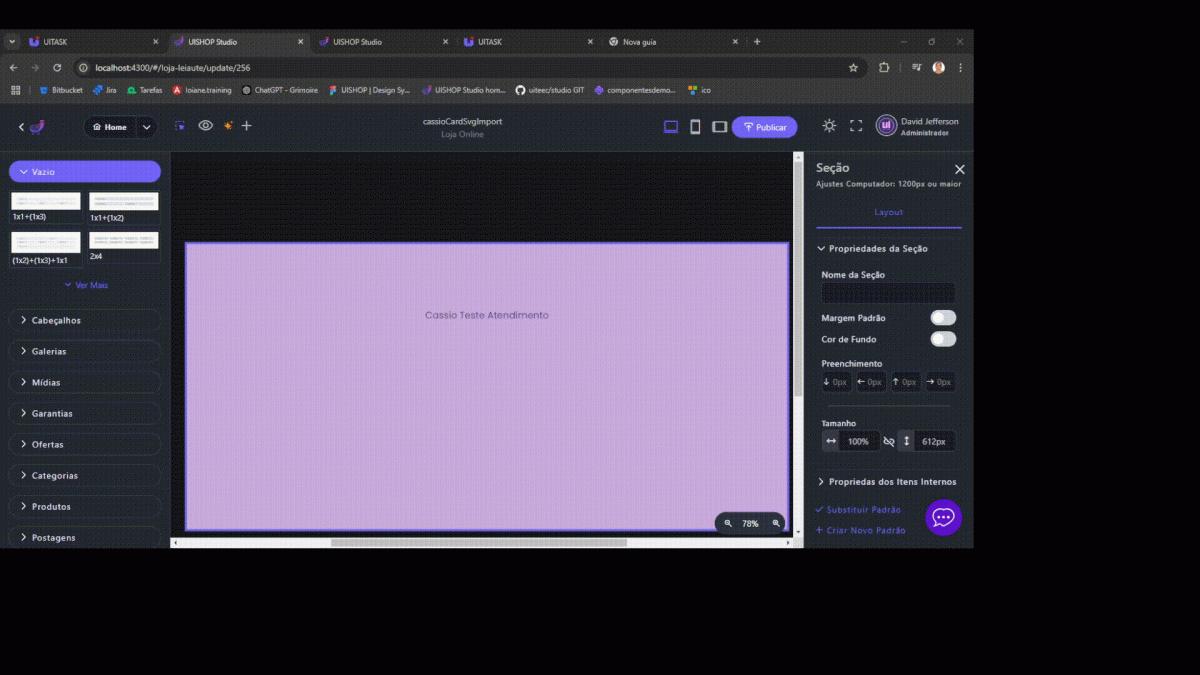Click the Publicar button
The image size is (1200, 675).
pos(764,127)
